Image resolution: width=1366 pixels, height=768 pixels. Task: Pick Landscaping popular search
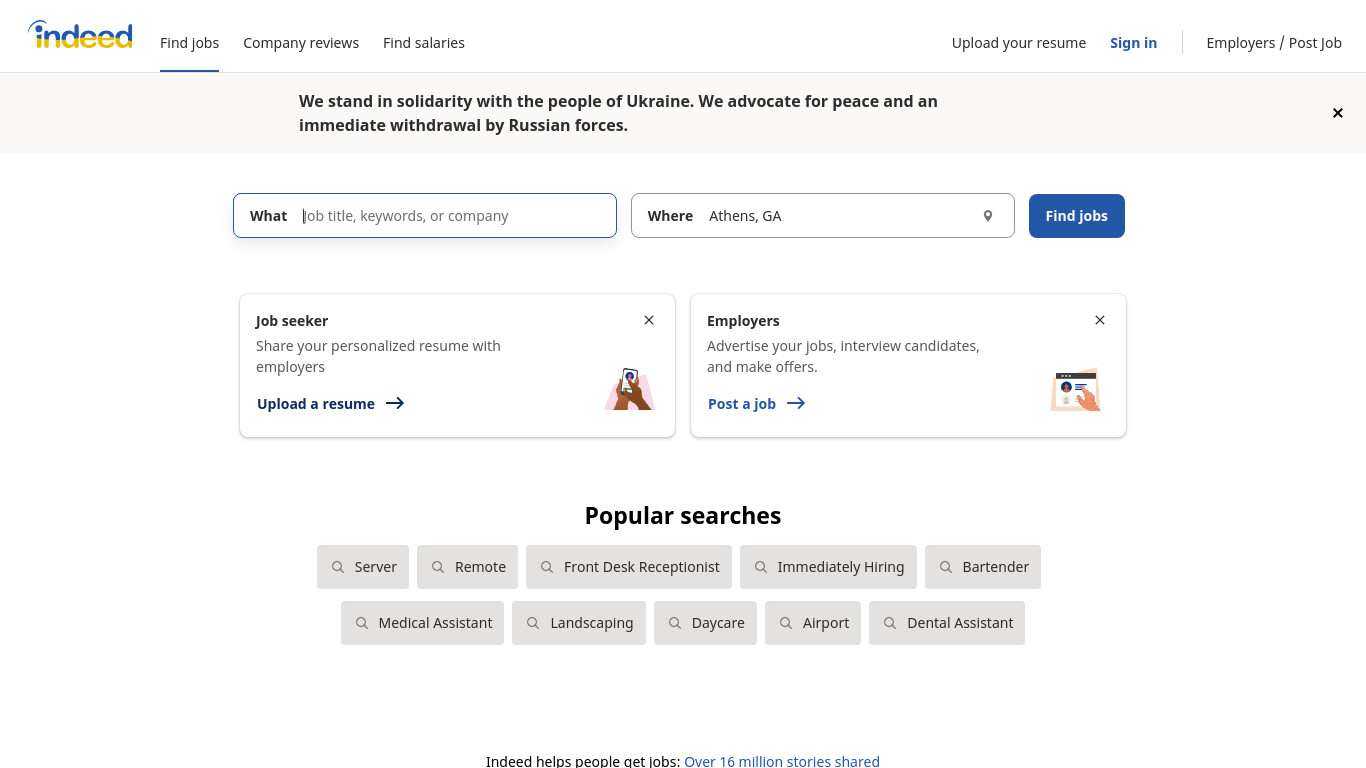(x=579, y=623)
